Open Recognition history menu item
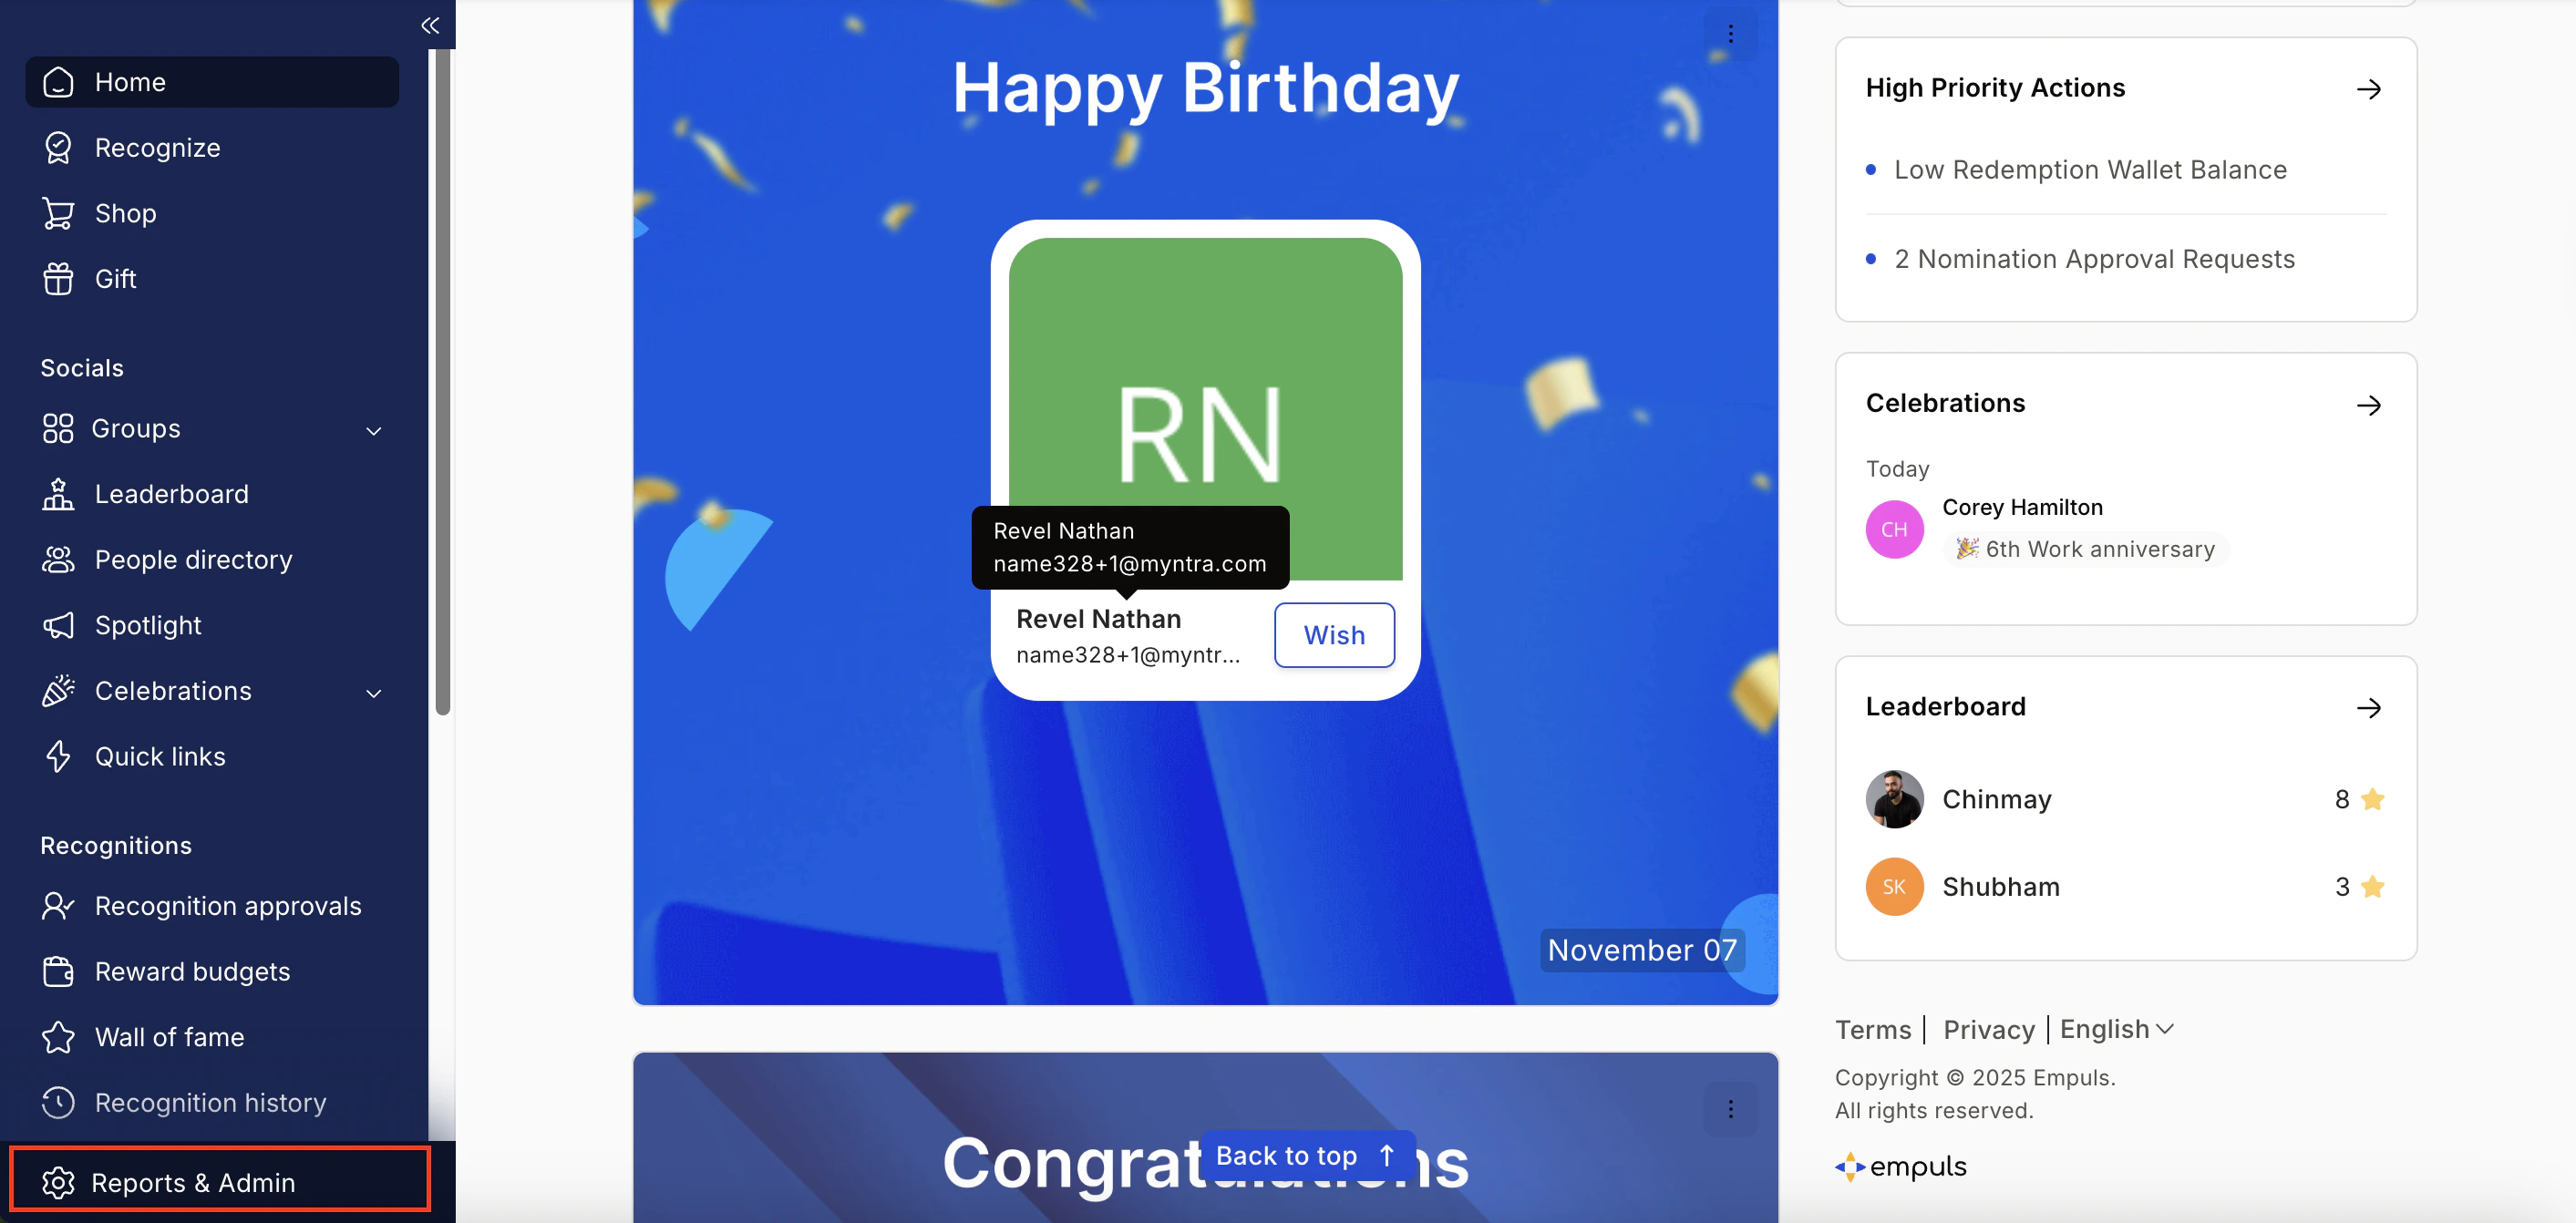 point(212,1102)
